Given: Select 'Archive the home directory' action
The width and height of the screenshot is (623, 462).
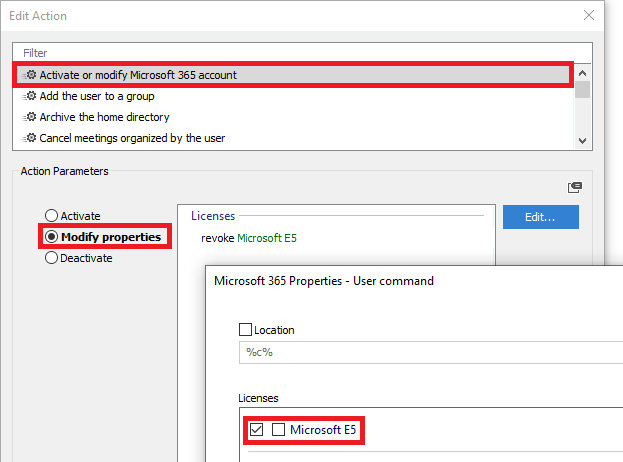Looking at the screenshot, I should point(293,117).
